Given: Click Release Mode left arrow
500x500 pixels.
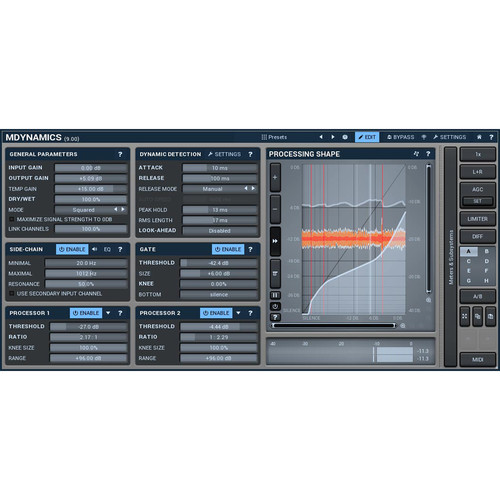Looking at the screenshot, I should pyautogui.click(x=246, y=189).
